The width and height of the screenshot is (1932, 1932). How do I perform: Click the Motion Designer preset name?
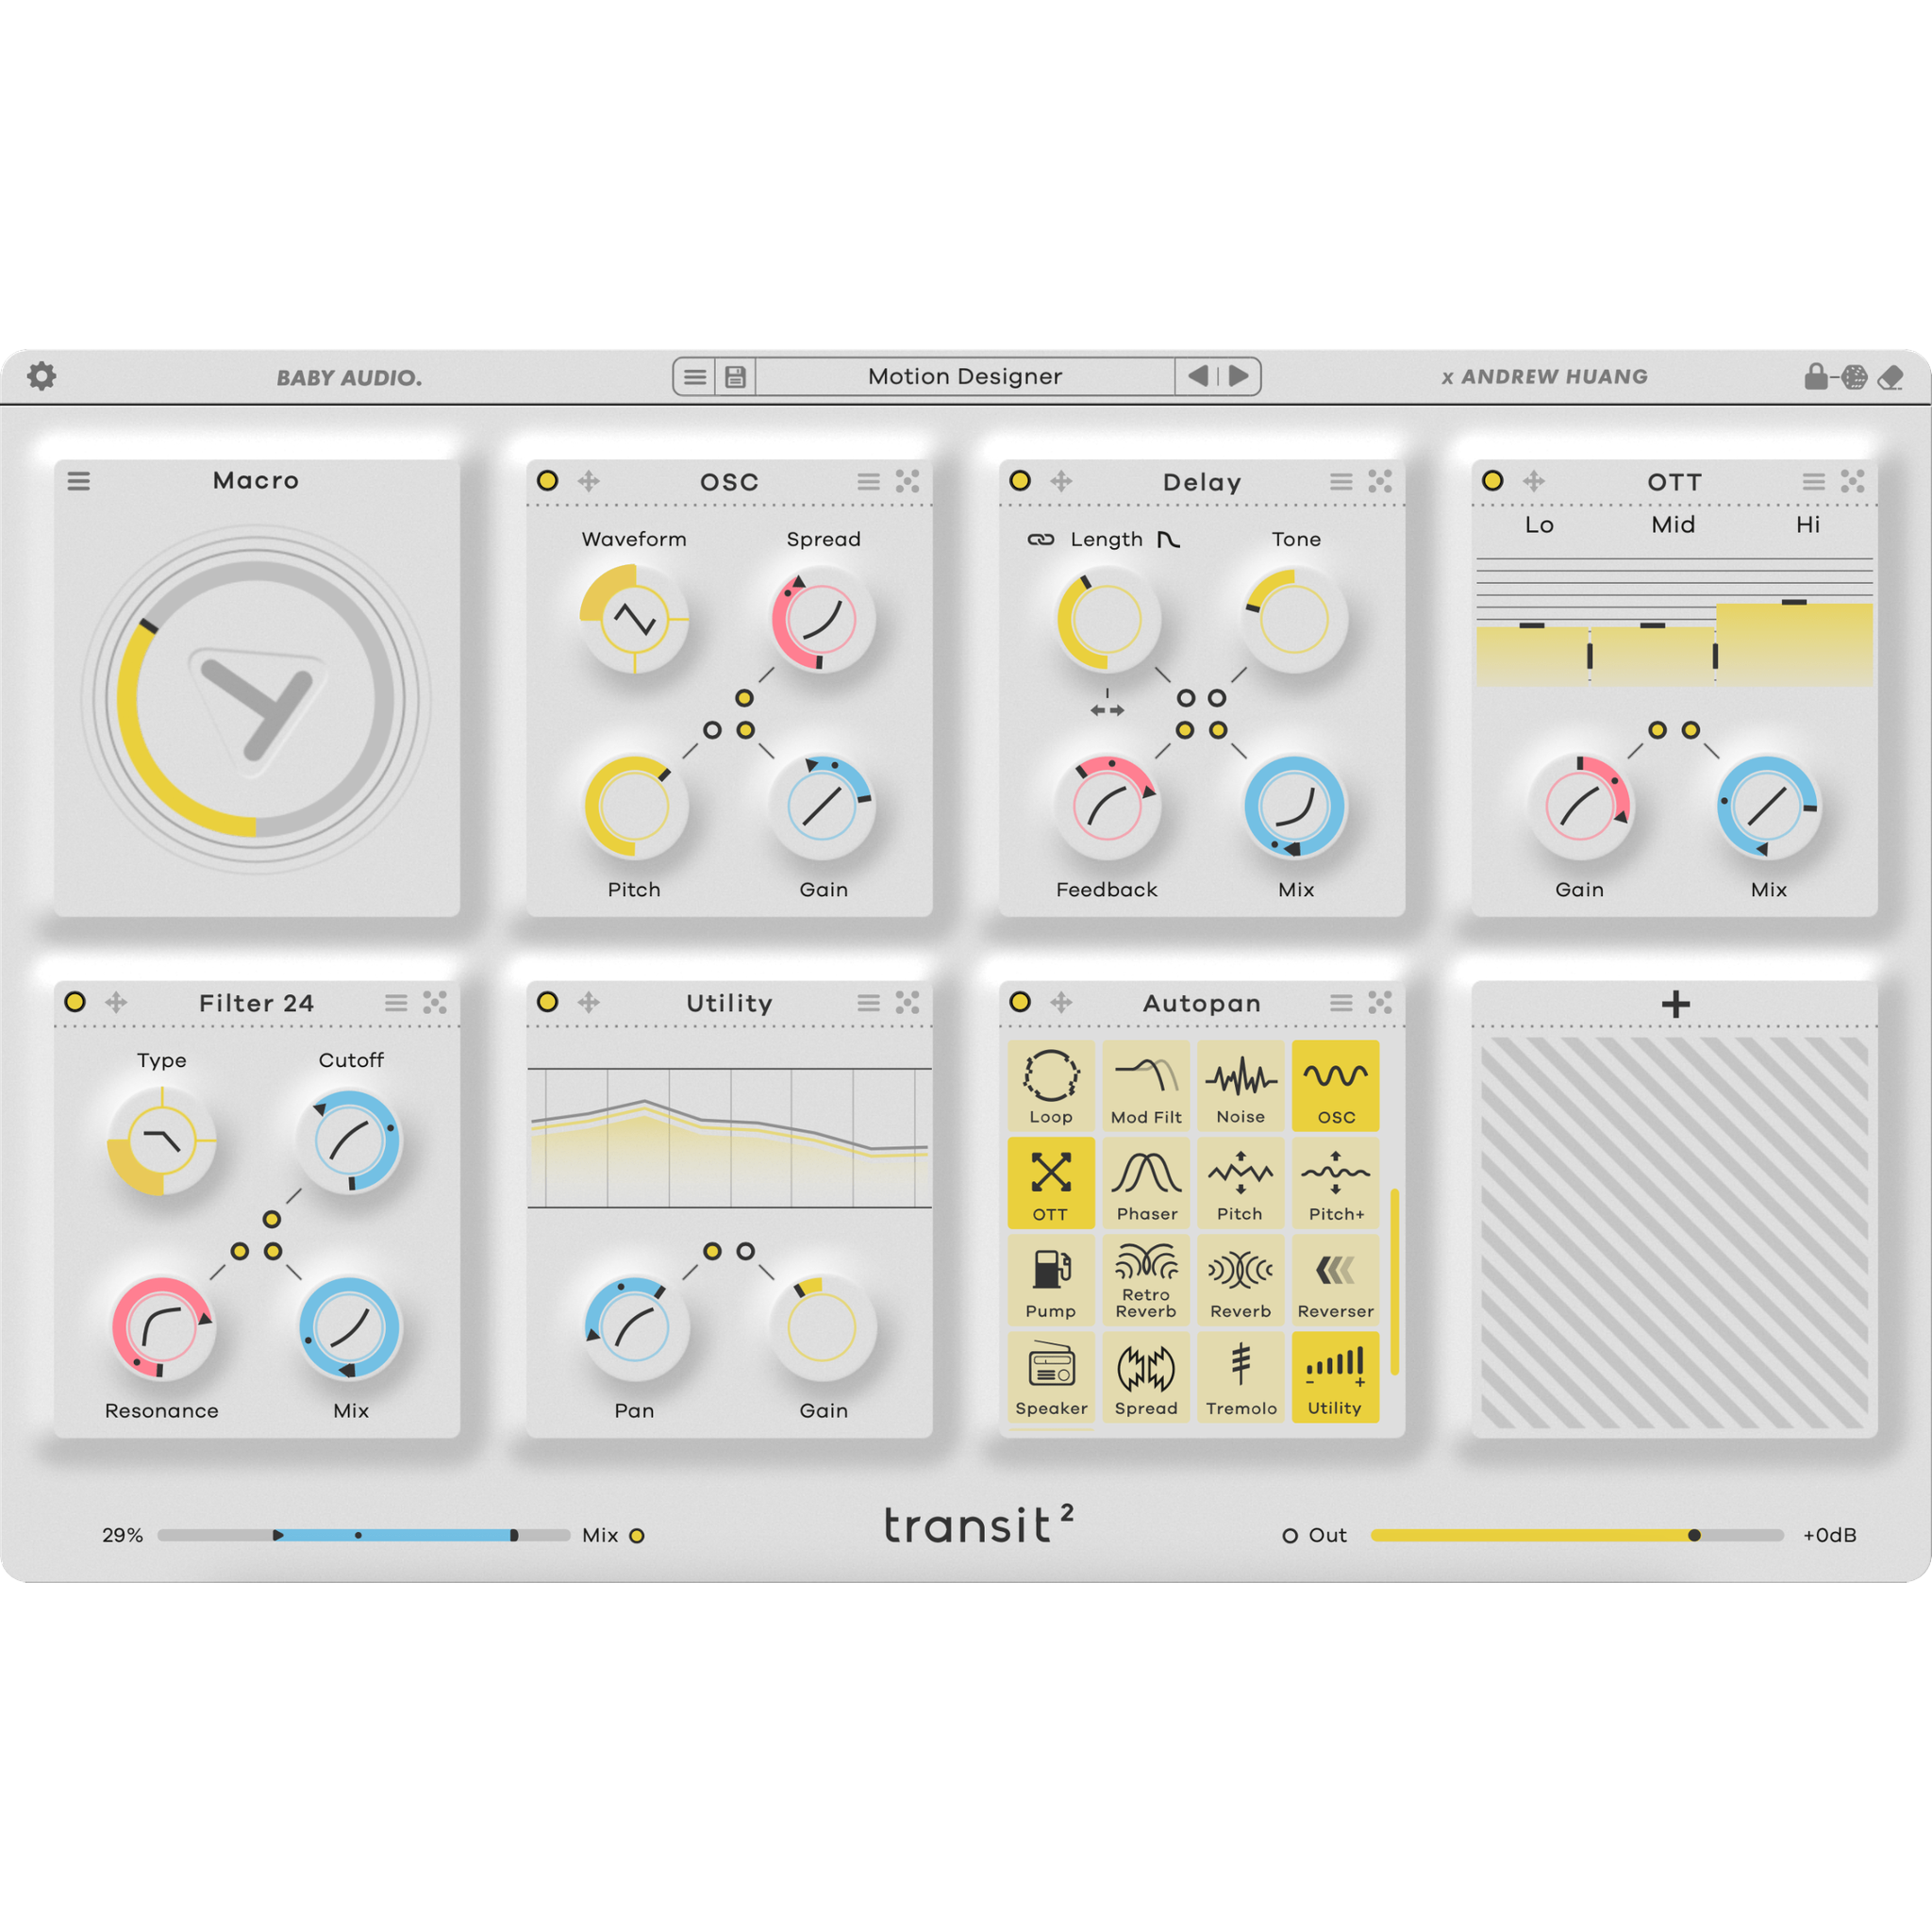(964, 377)
